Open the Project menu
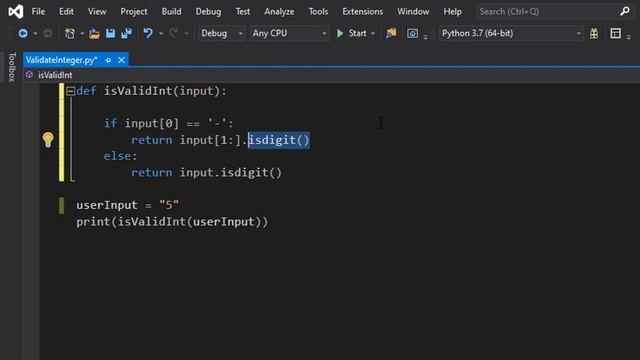 point(134,11)
